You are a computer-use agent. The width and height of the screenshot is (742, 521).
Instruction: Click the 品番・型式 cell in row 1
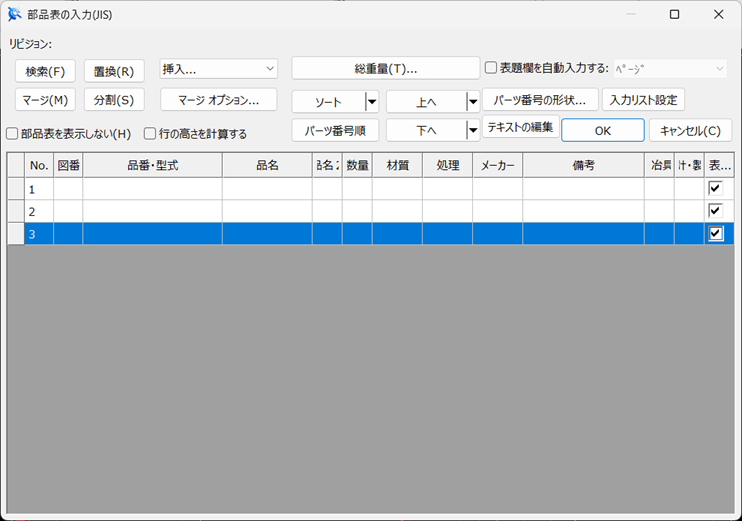coord(153,189)
